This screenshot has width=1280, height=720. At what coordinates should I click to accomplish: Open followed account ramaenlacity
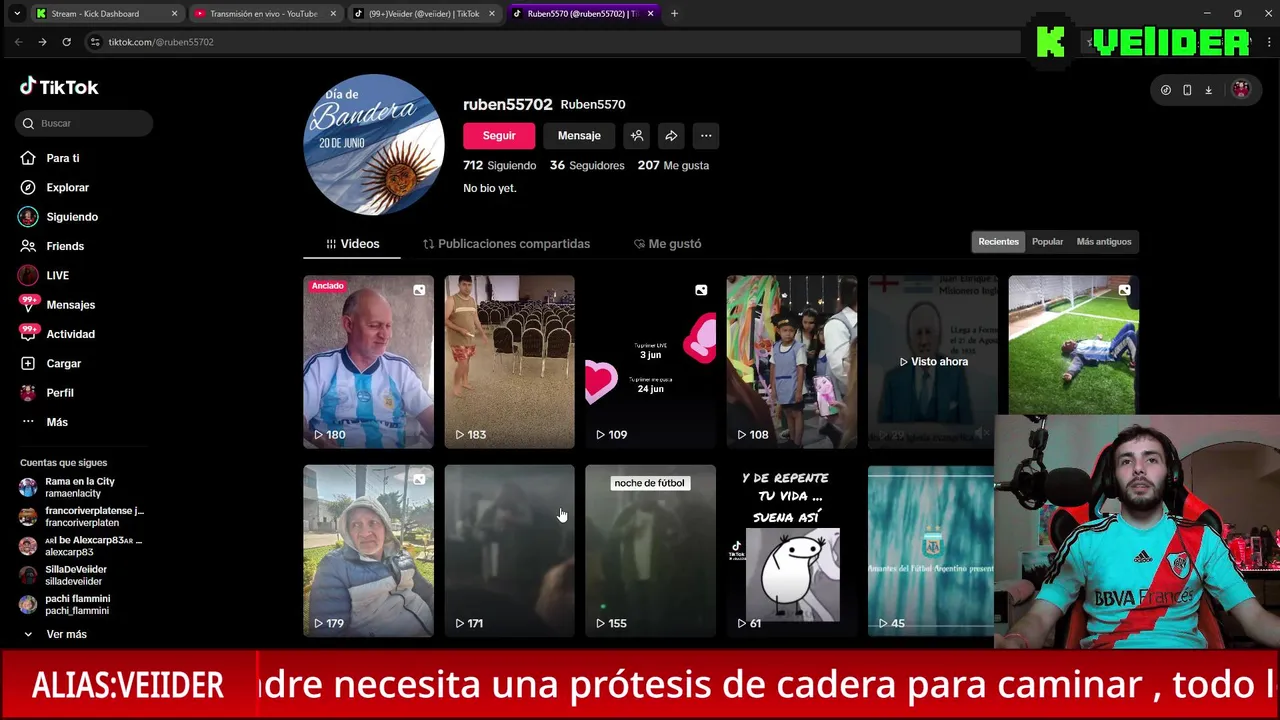(x=80, y=487)
